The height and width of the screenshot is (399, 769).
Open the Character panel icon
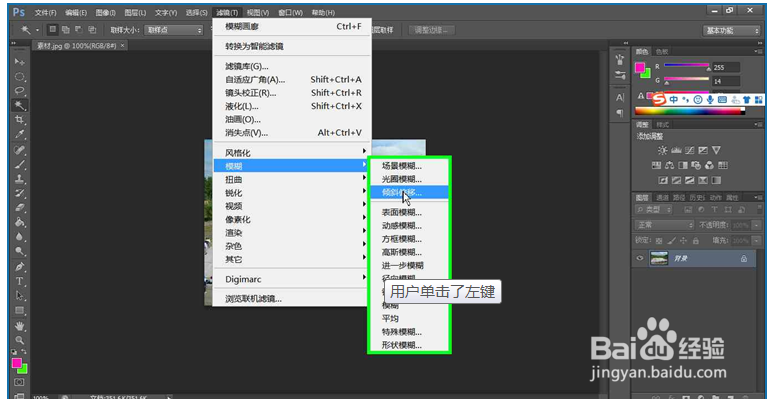[x=620, y=98]
